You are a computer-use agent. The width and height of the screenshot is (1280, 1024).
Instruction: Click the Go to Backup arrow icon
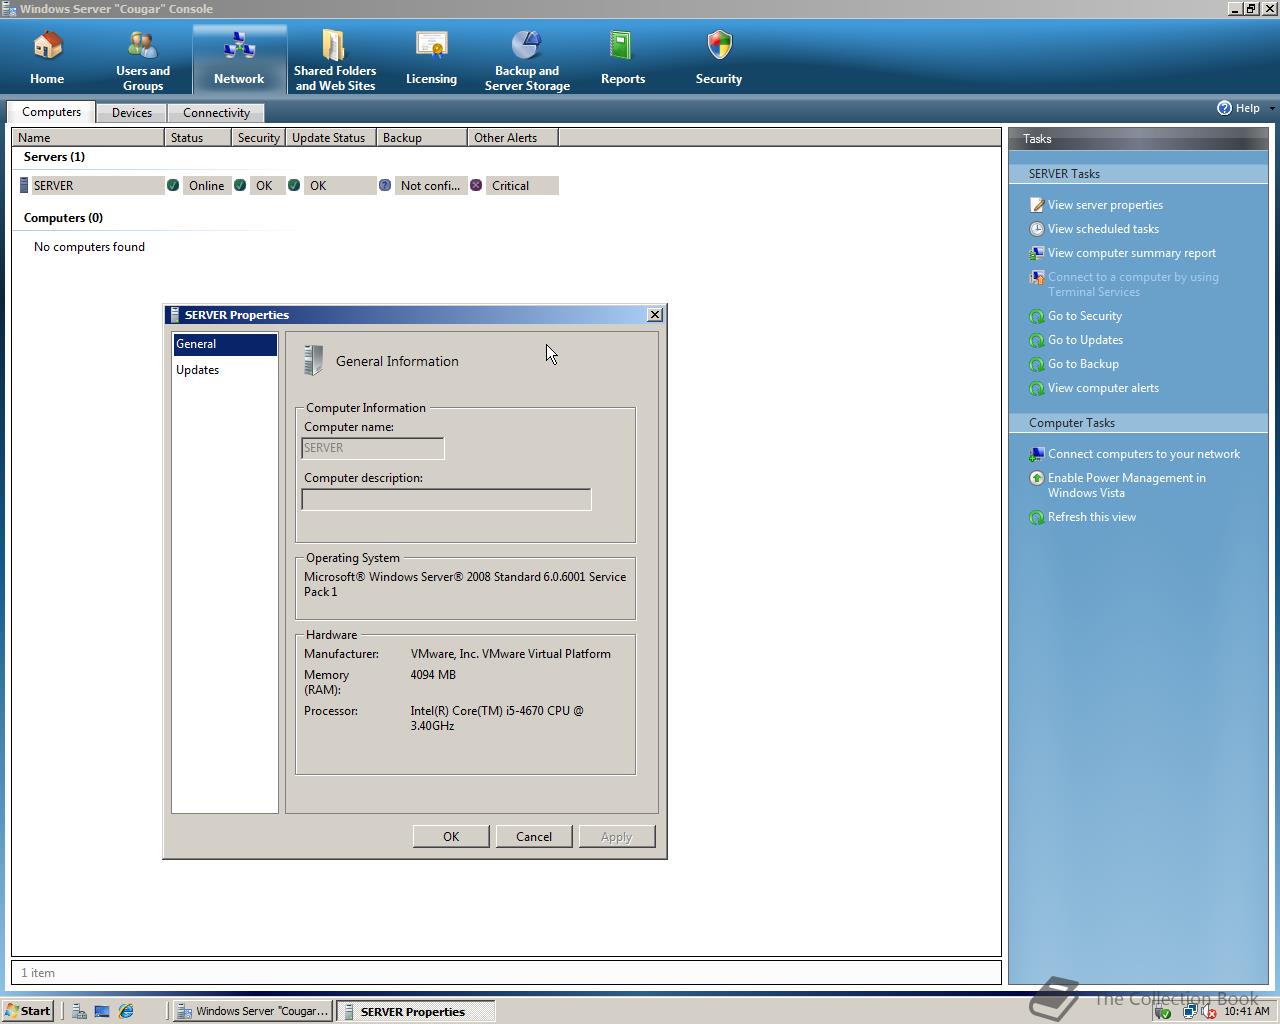[1037, 364]
